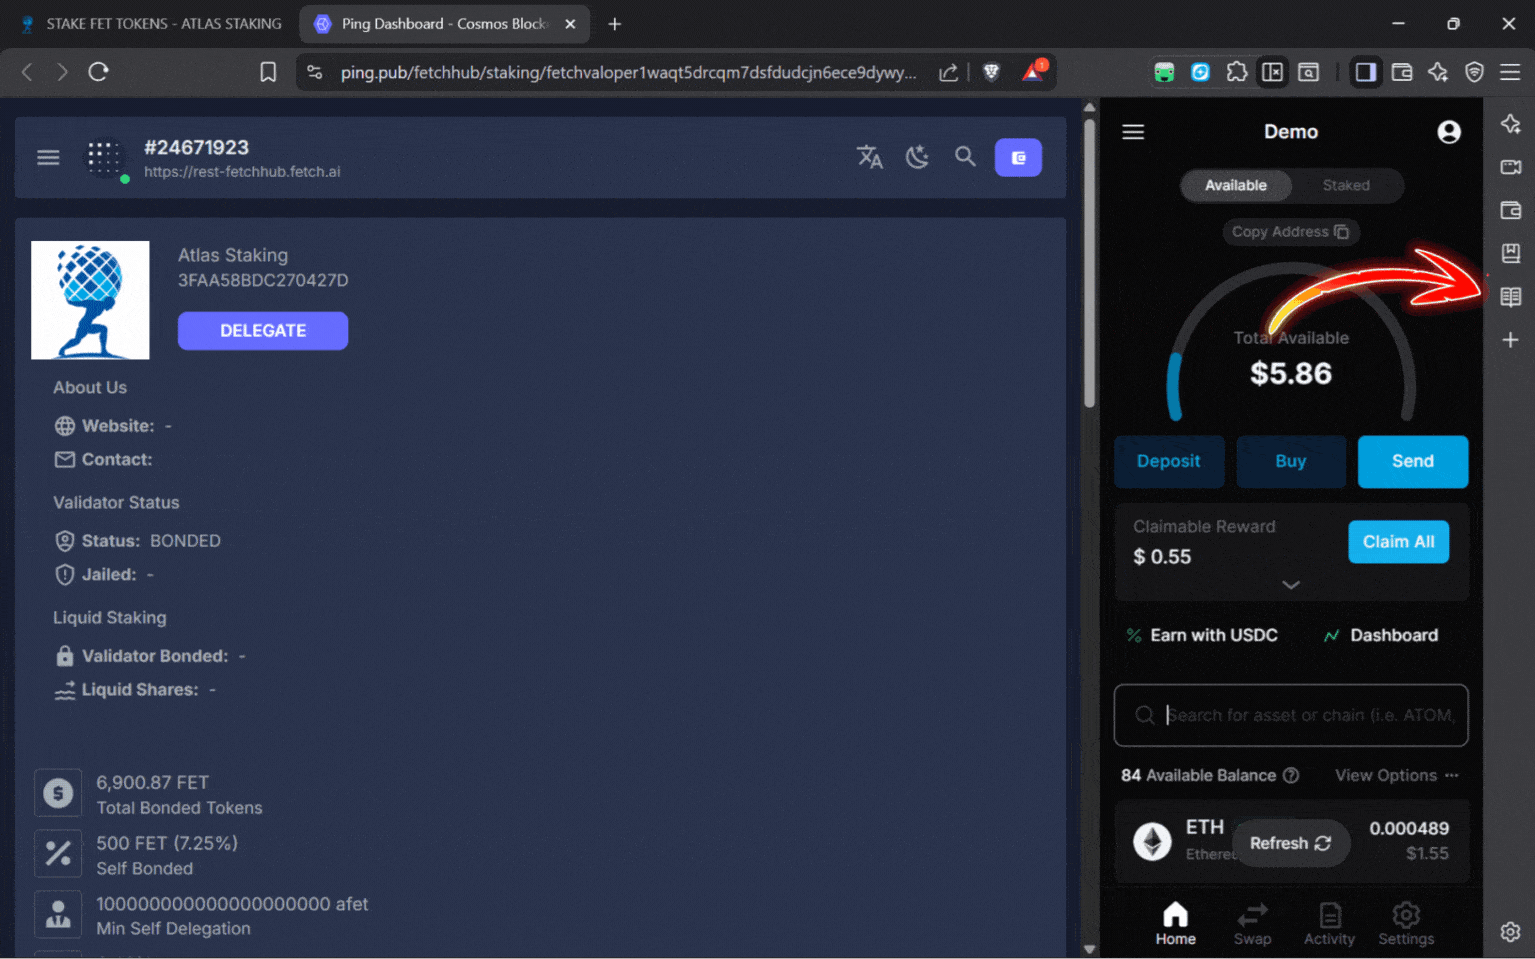Screen dimensions: 1535x959
Task: Focus the asset or chain search field
Action: click(1300, 715)
